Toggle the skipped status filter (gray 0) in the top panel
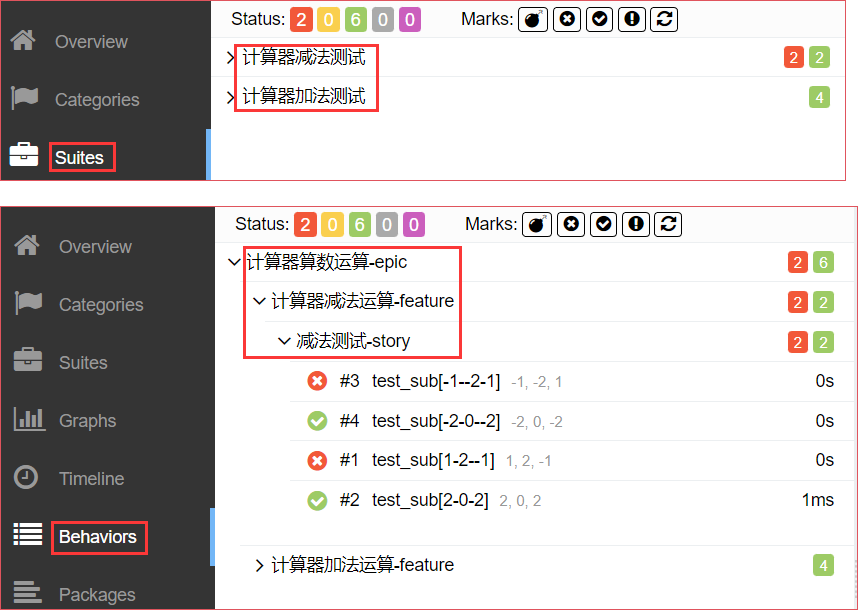Image resolution: width=859 pixels, height=611 pixels. (382, 20)
